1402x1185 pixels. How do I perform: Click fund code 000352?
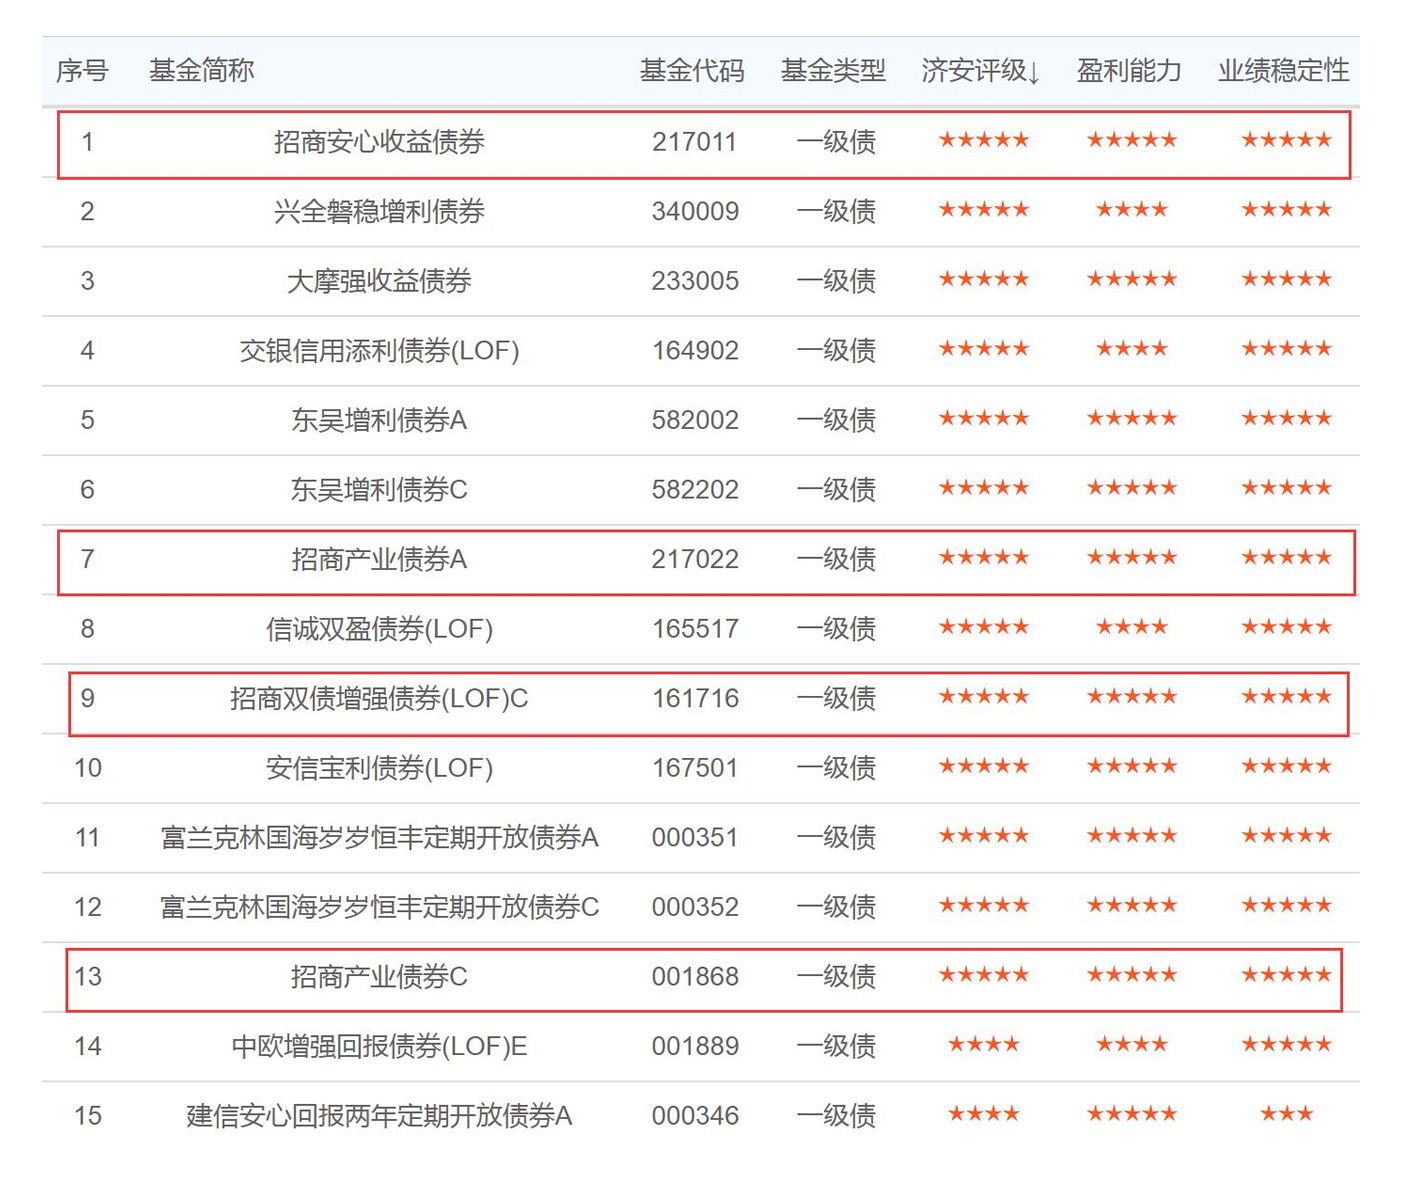695,907
